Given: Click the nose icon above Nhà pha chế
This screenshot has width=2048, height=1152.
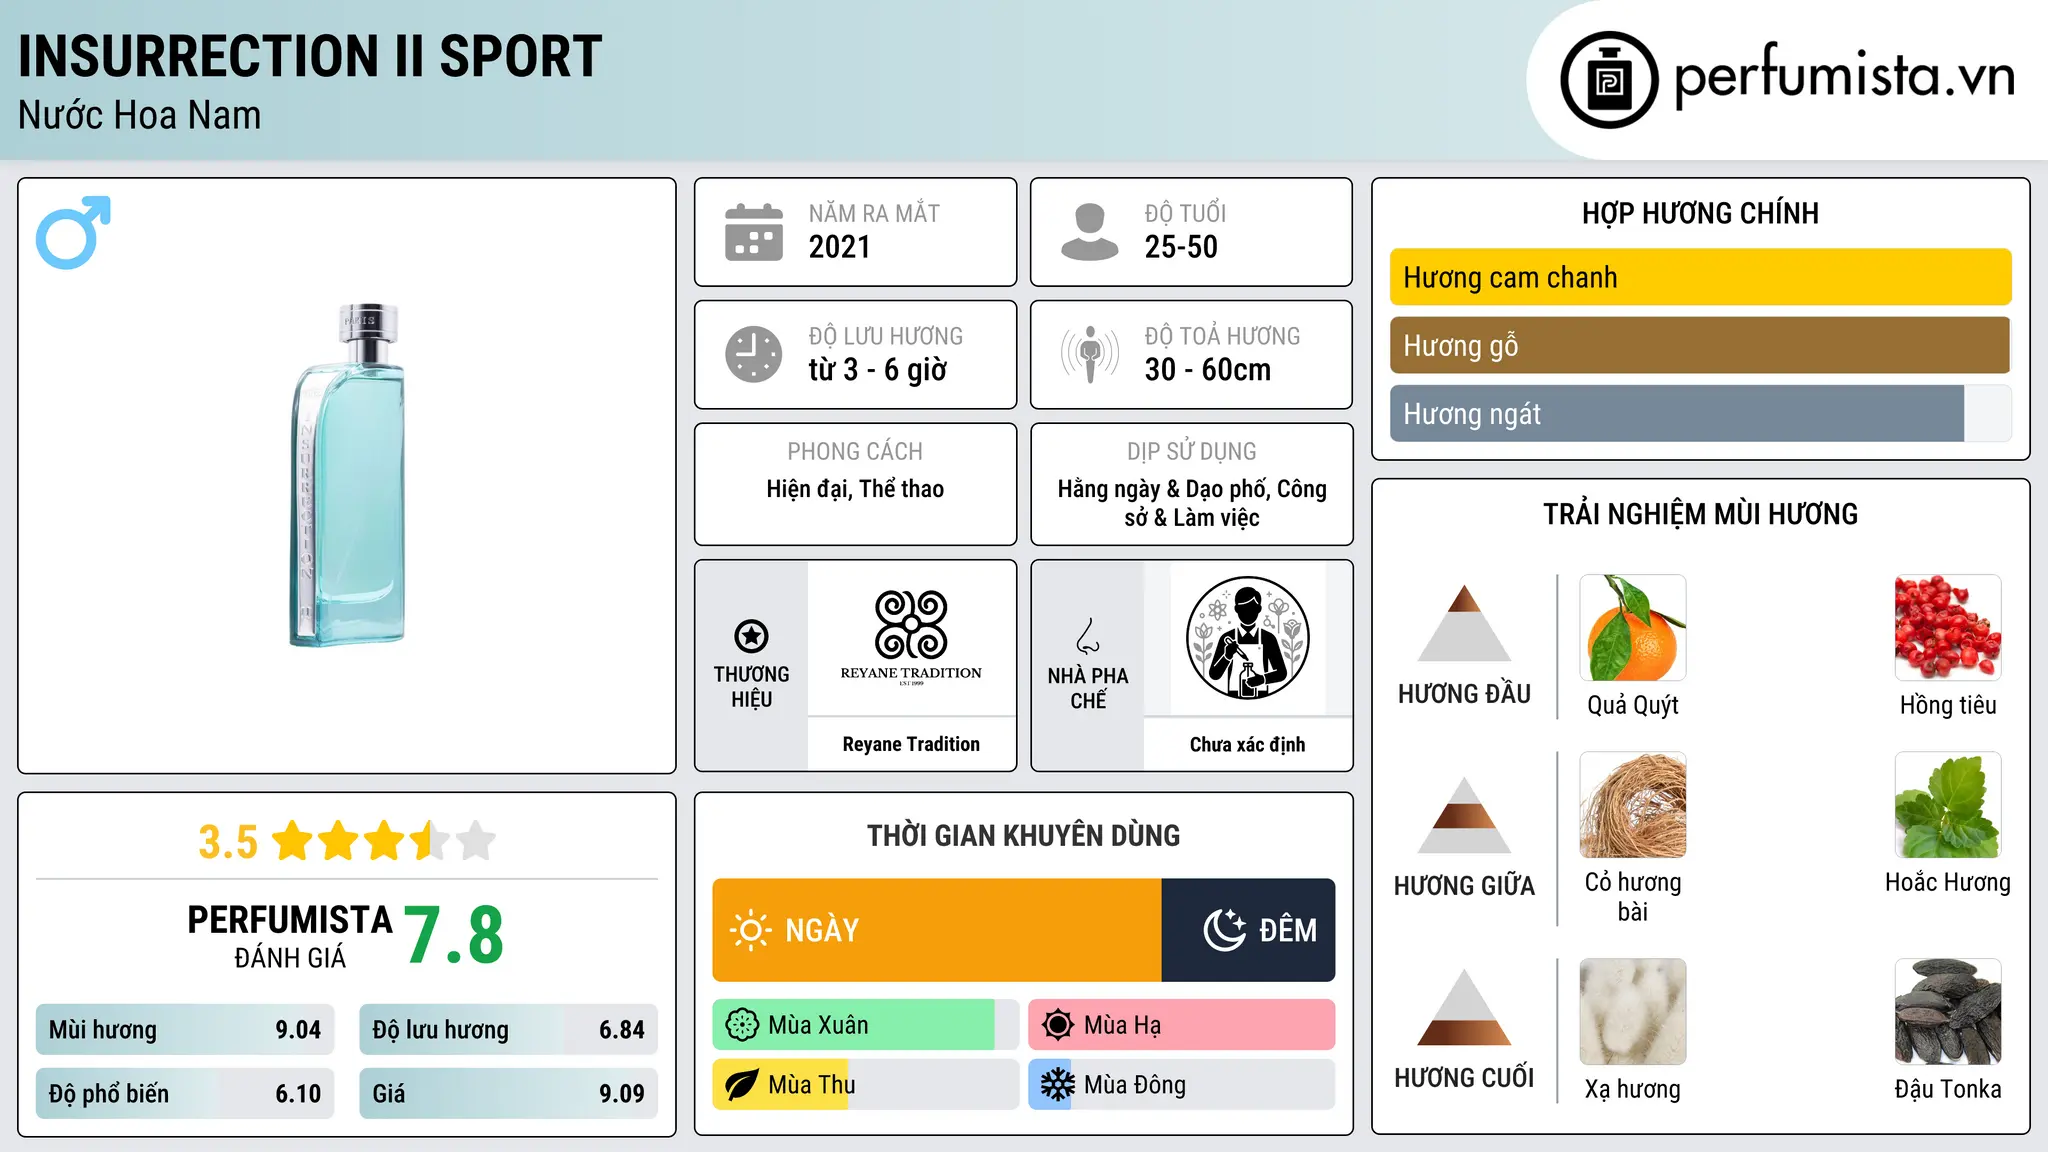Looking at the screenshot, I should pyautogui.click(x=1088, y=636).
